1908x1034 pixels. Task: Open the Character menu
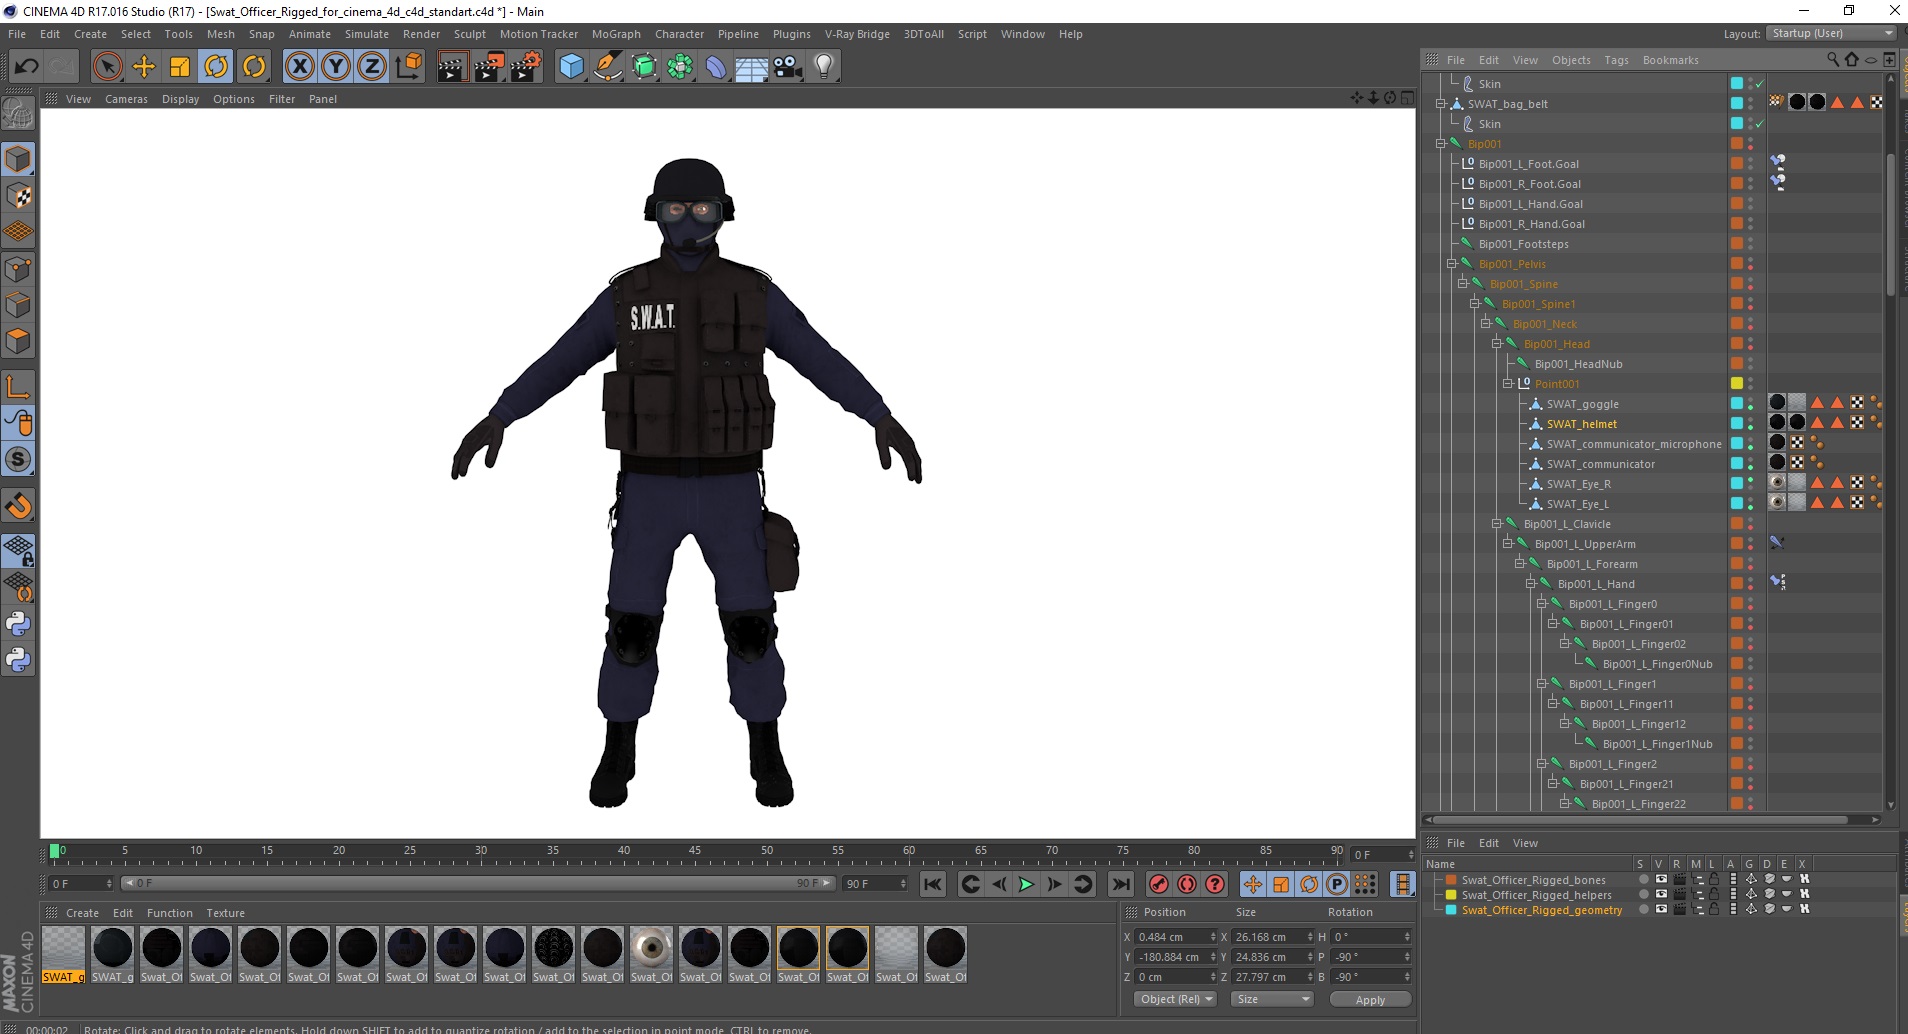pos(679,34)
